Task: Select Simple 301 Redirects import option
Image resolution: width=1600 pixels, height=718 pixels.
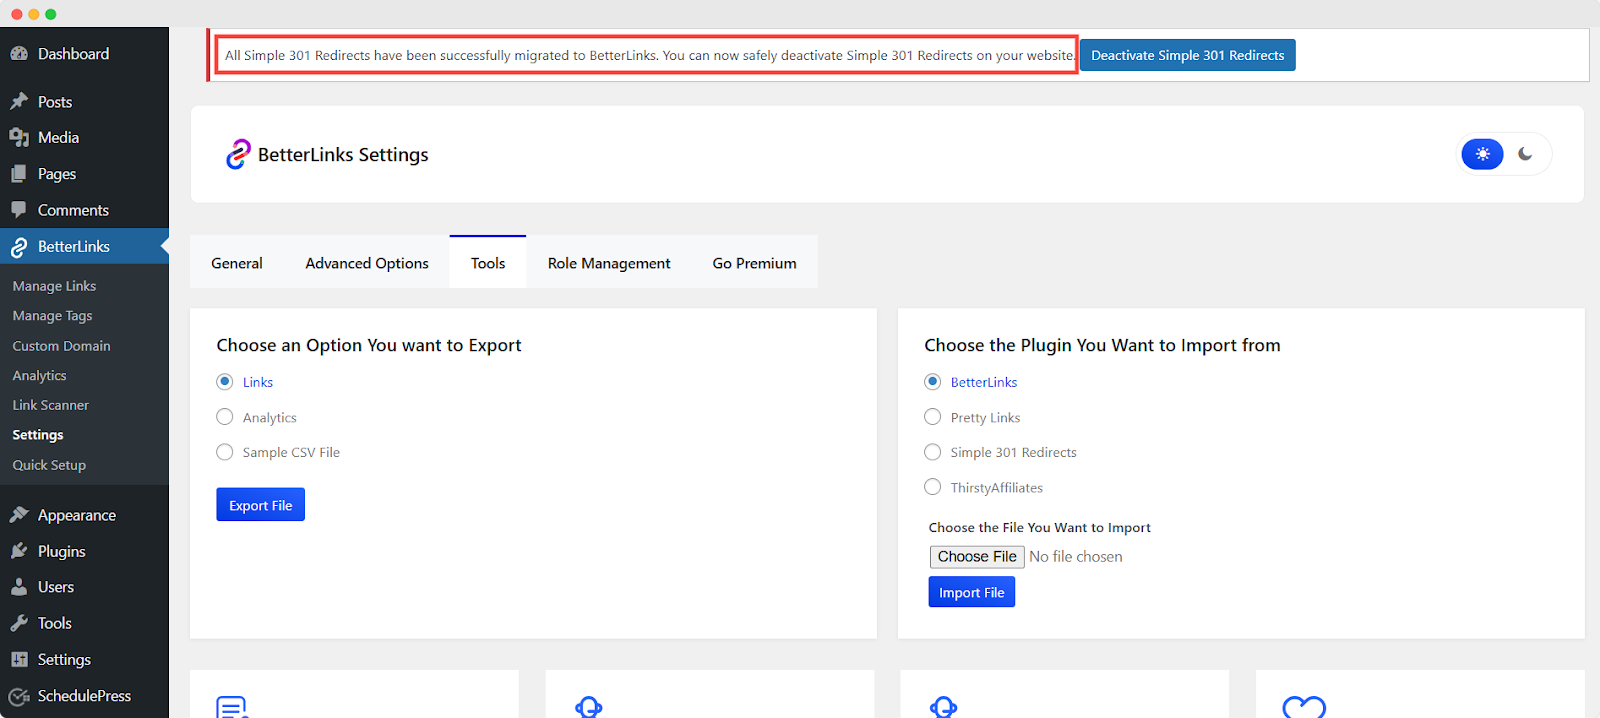Action: 933,452
